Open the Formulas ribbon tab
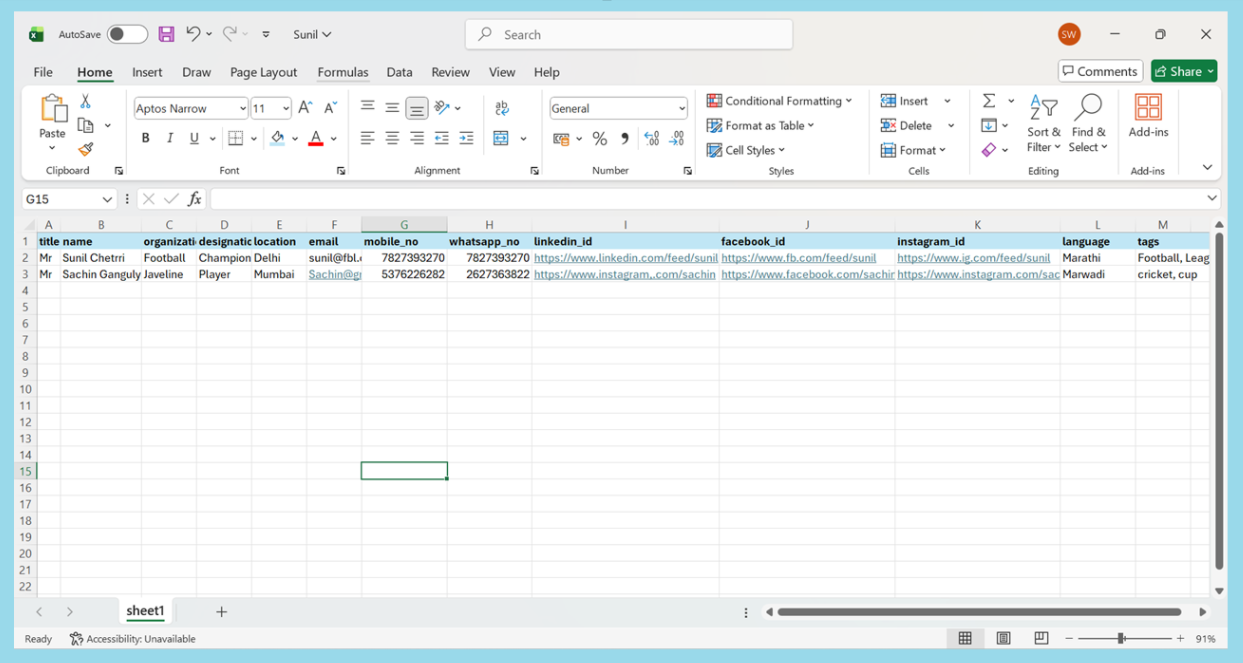 (342, 72)
